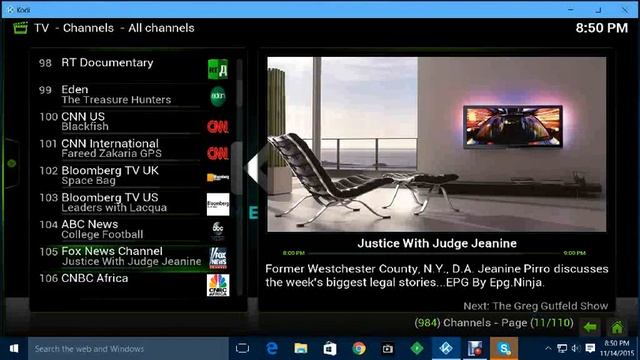Show hidden system tray icons

pos(548,348)
